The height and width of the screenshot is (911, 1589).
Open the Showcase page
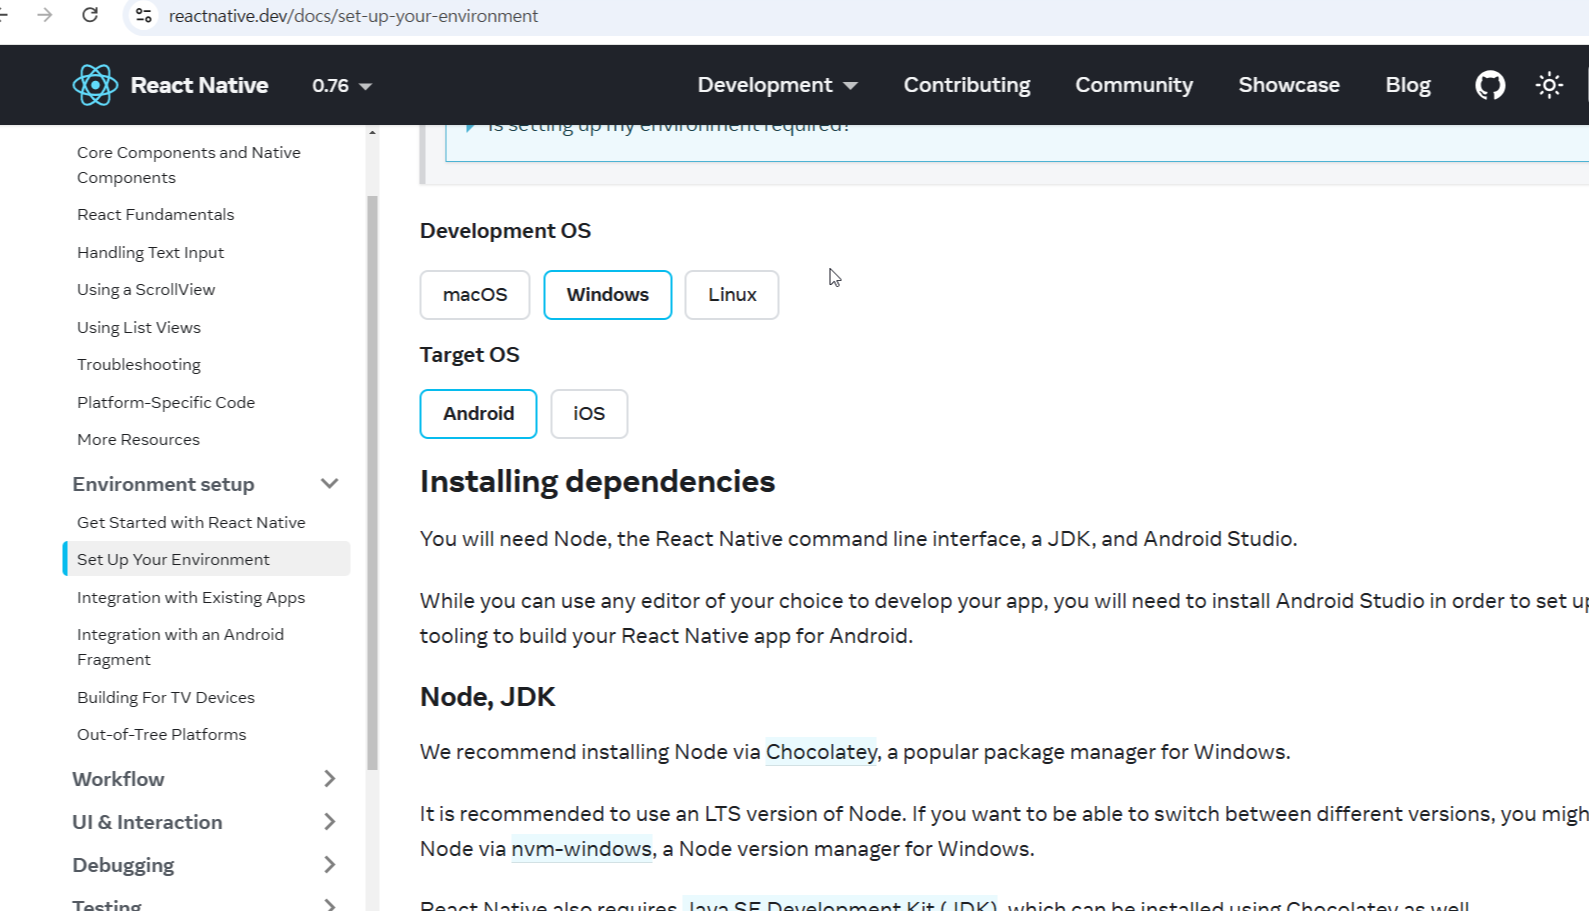coord(1289,85)
